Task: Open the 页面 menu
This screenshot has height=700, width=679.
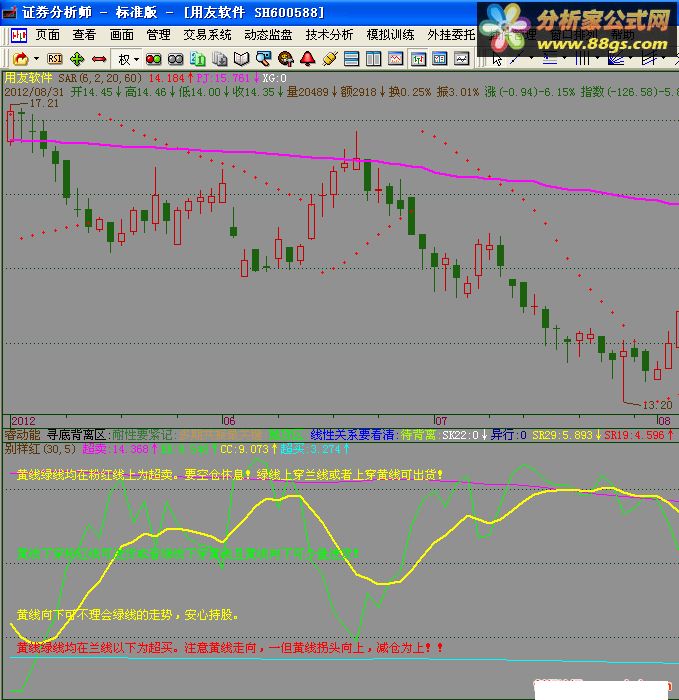Action: (x=47, y=35)
